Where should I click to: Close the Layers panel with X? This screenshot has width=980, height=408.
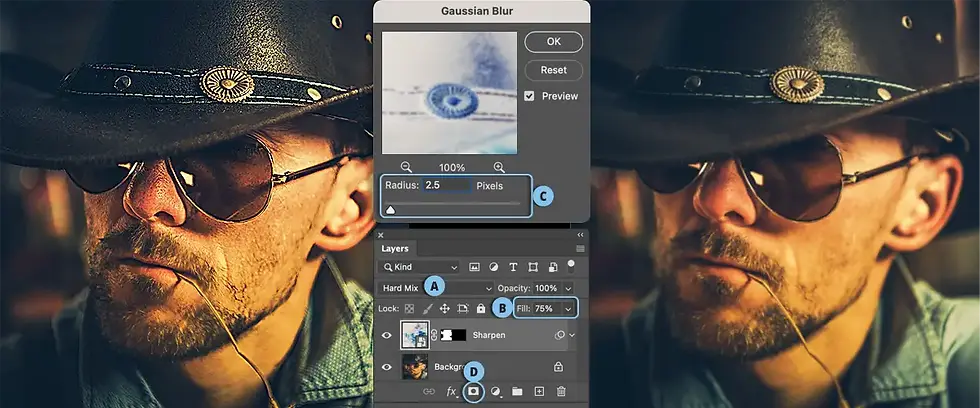[x=381, y=235]
